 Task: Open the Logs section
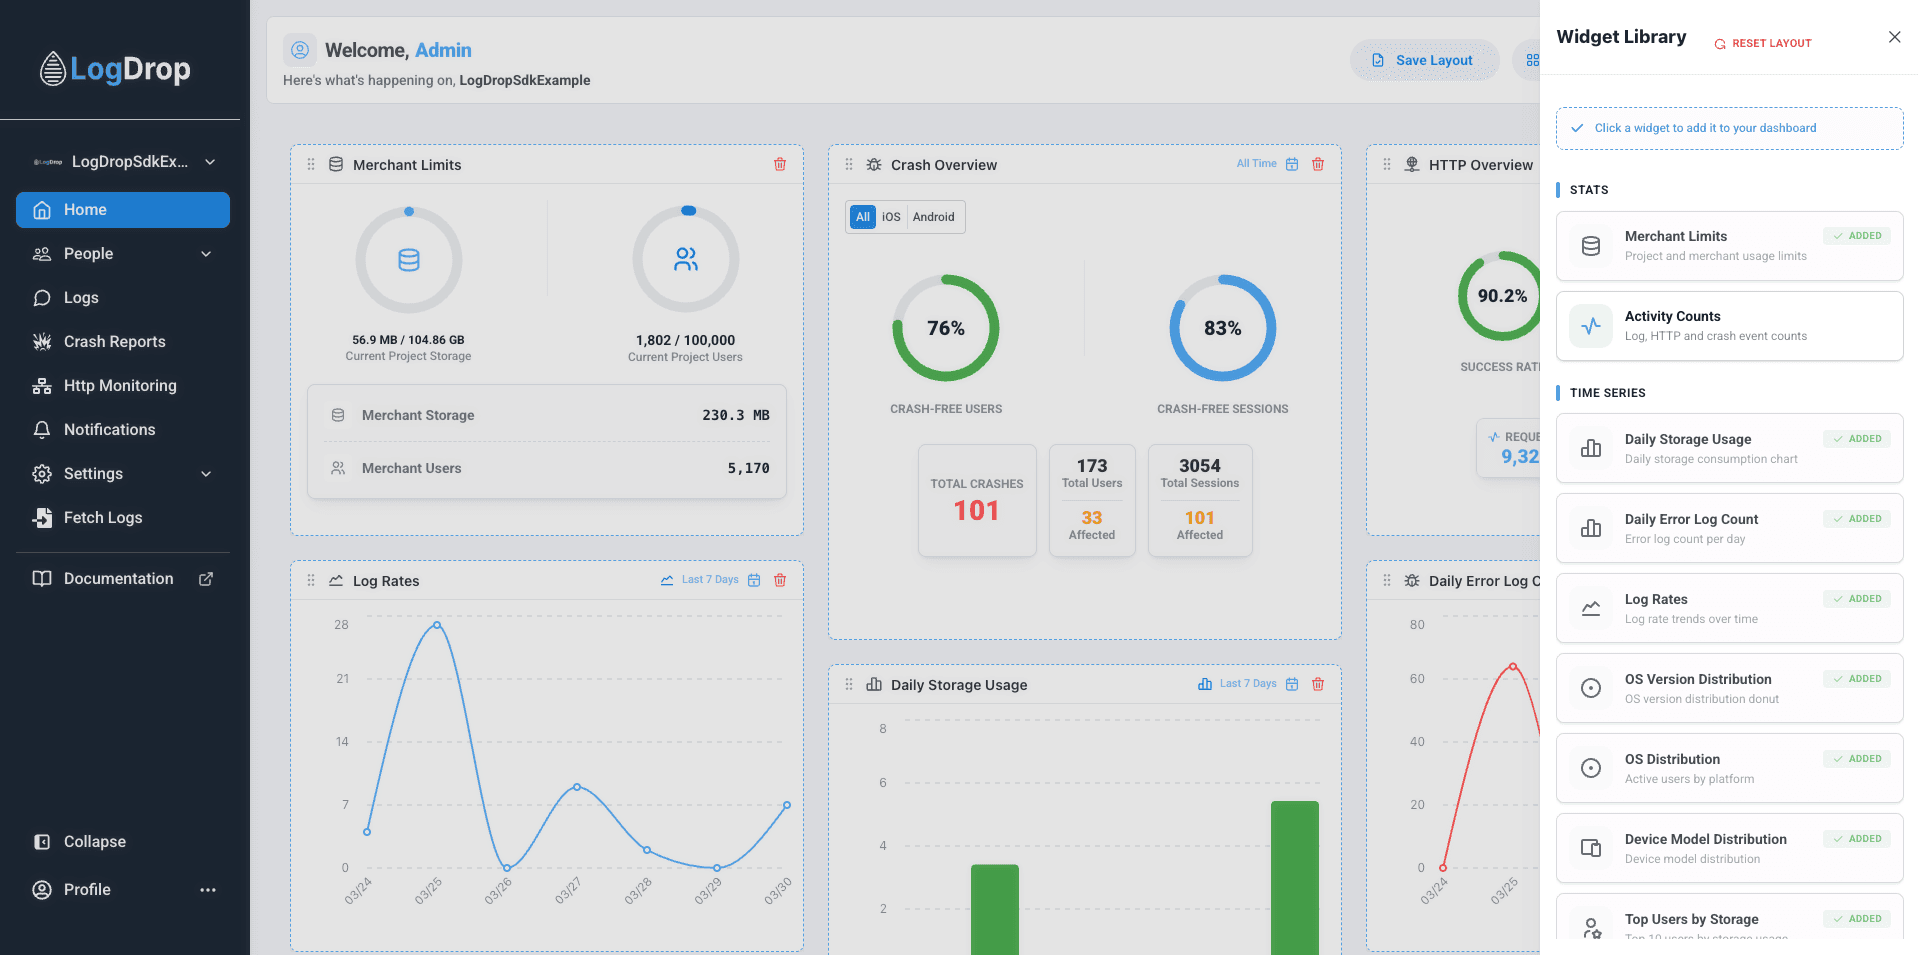click(x=123, y=298)
